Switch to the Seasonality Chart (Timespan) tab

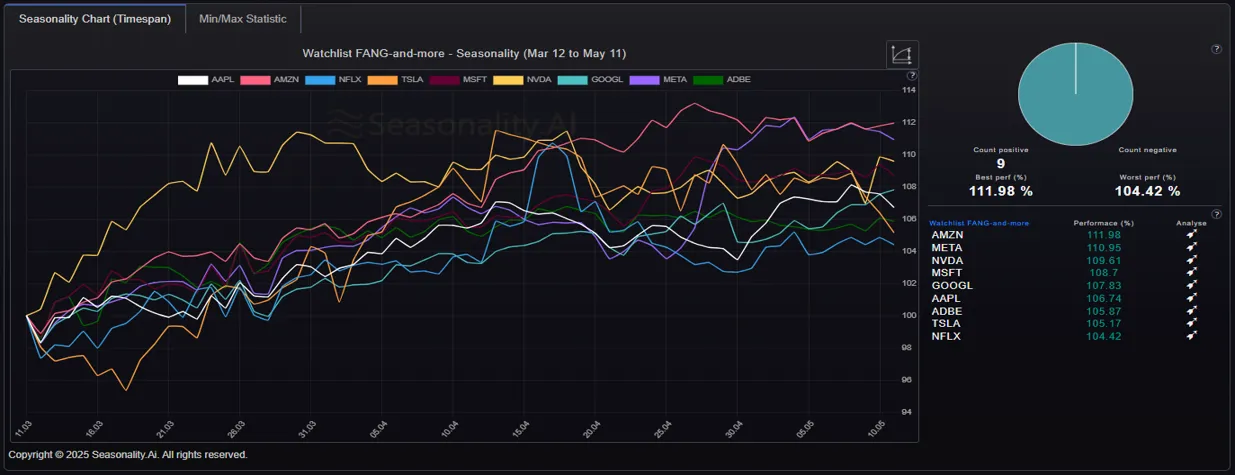94,19
